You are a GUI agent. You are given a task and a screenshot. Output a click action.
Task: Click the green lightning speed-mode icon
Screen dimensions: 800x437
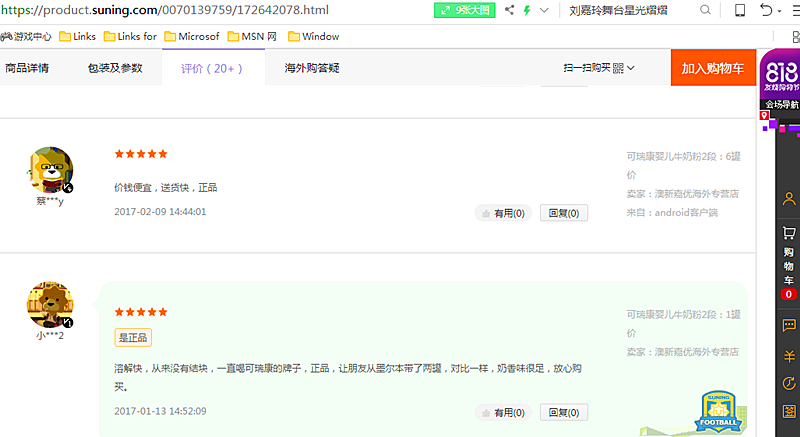(x=527, y=10)
